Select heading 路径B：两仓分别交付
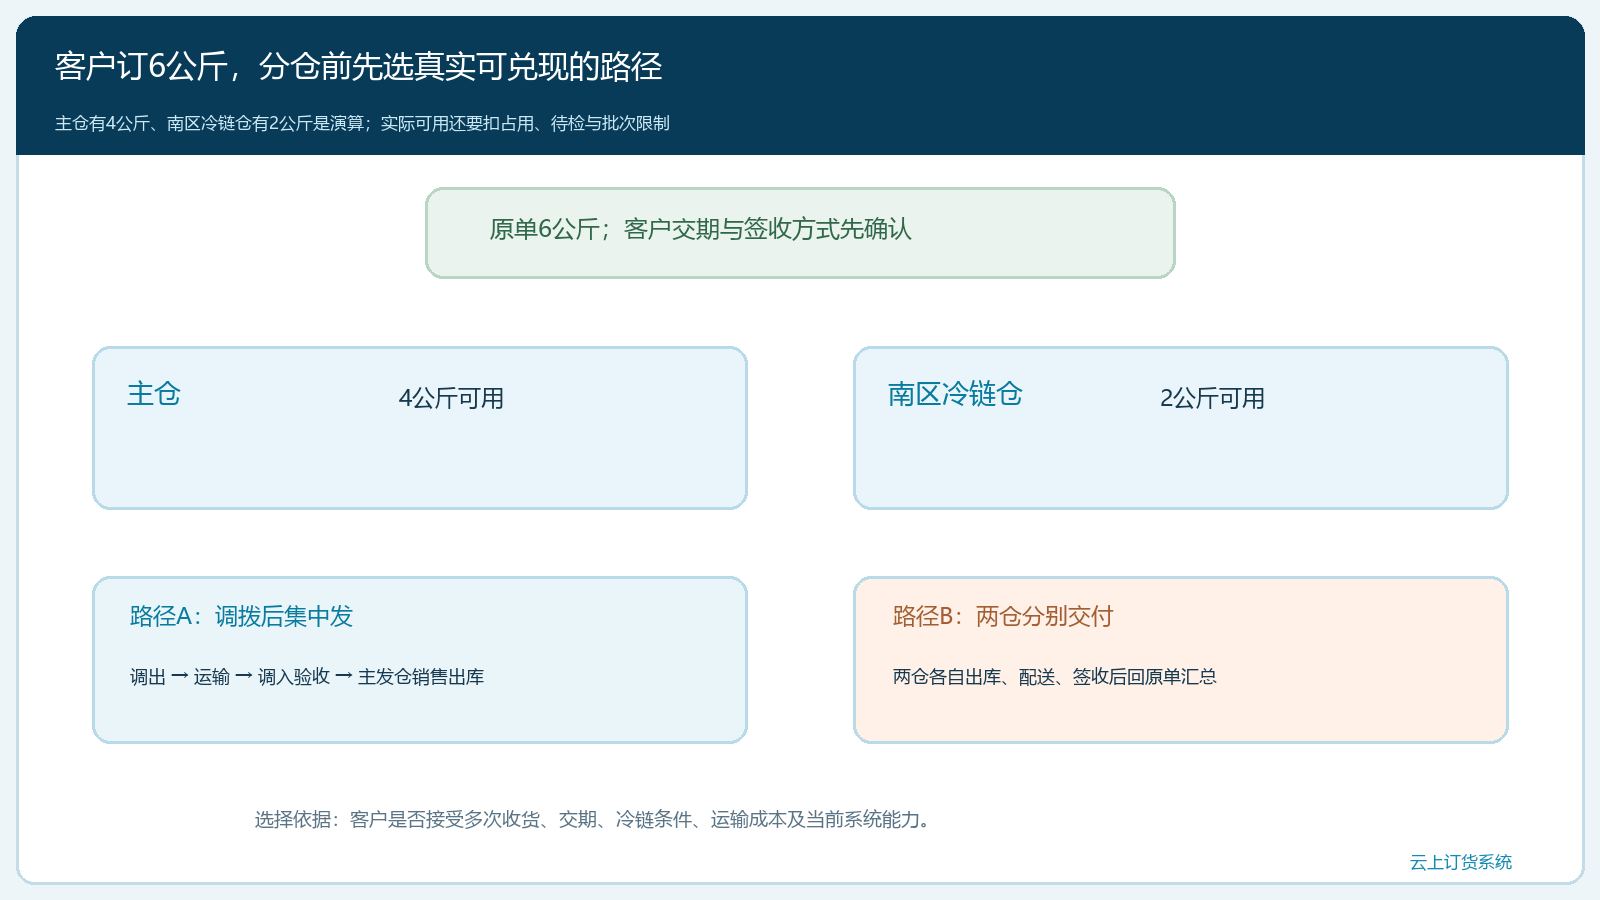 [1003, 616]
